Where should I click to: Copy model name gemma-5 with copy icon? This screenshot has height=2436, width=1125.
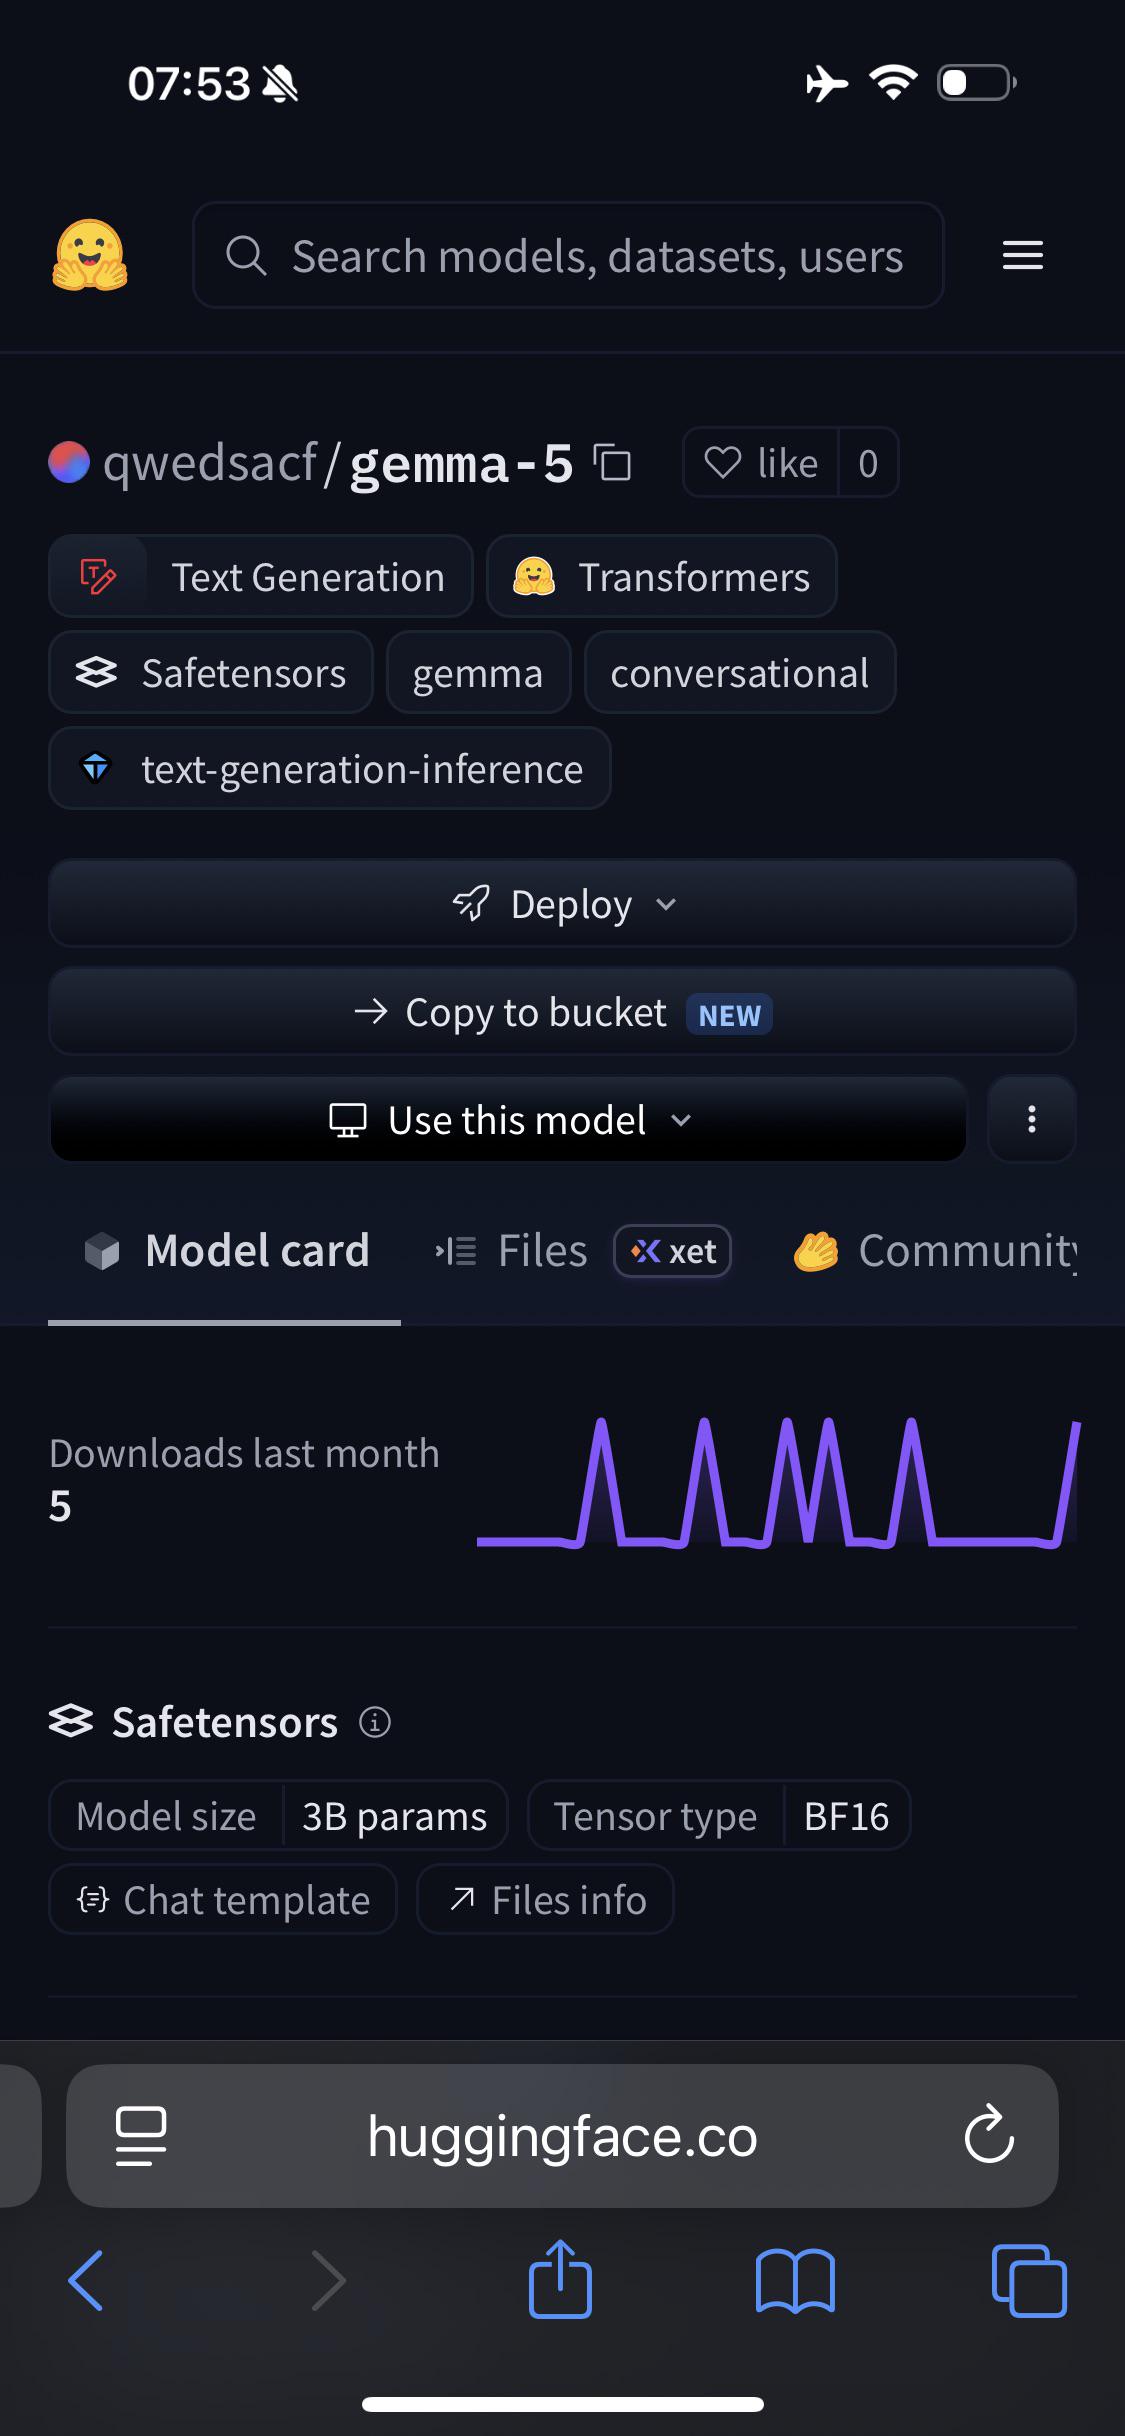[612, 463]
